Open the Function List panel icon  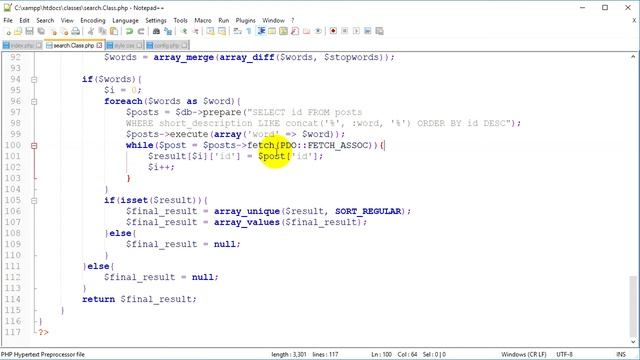[x=295, y=31]
